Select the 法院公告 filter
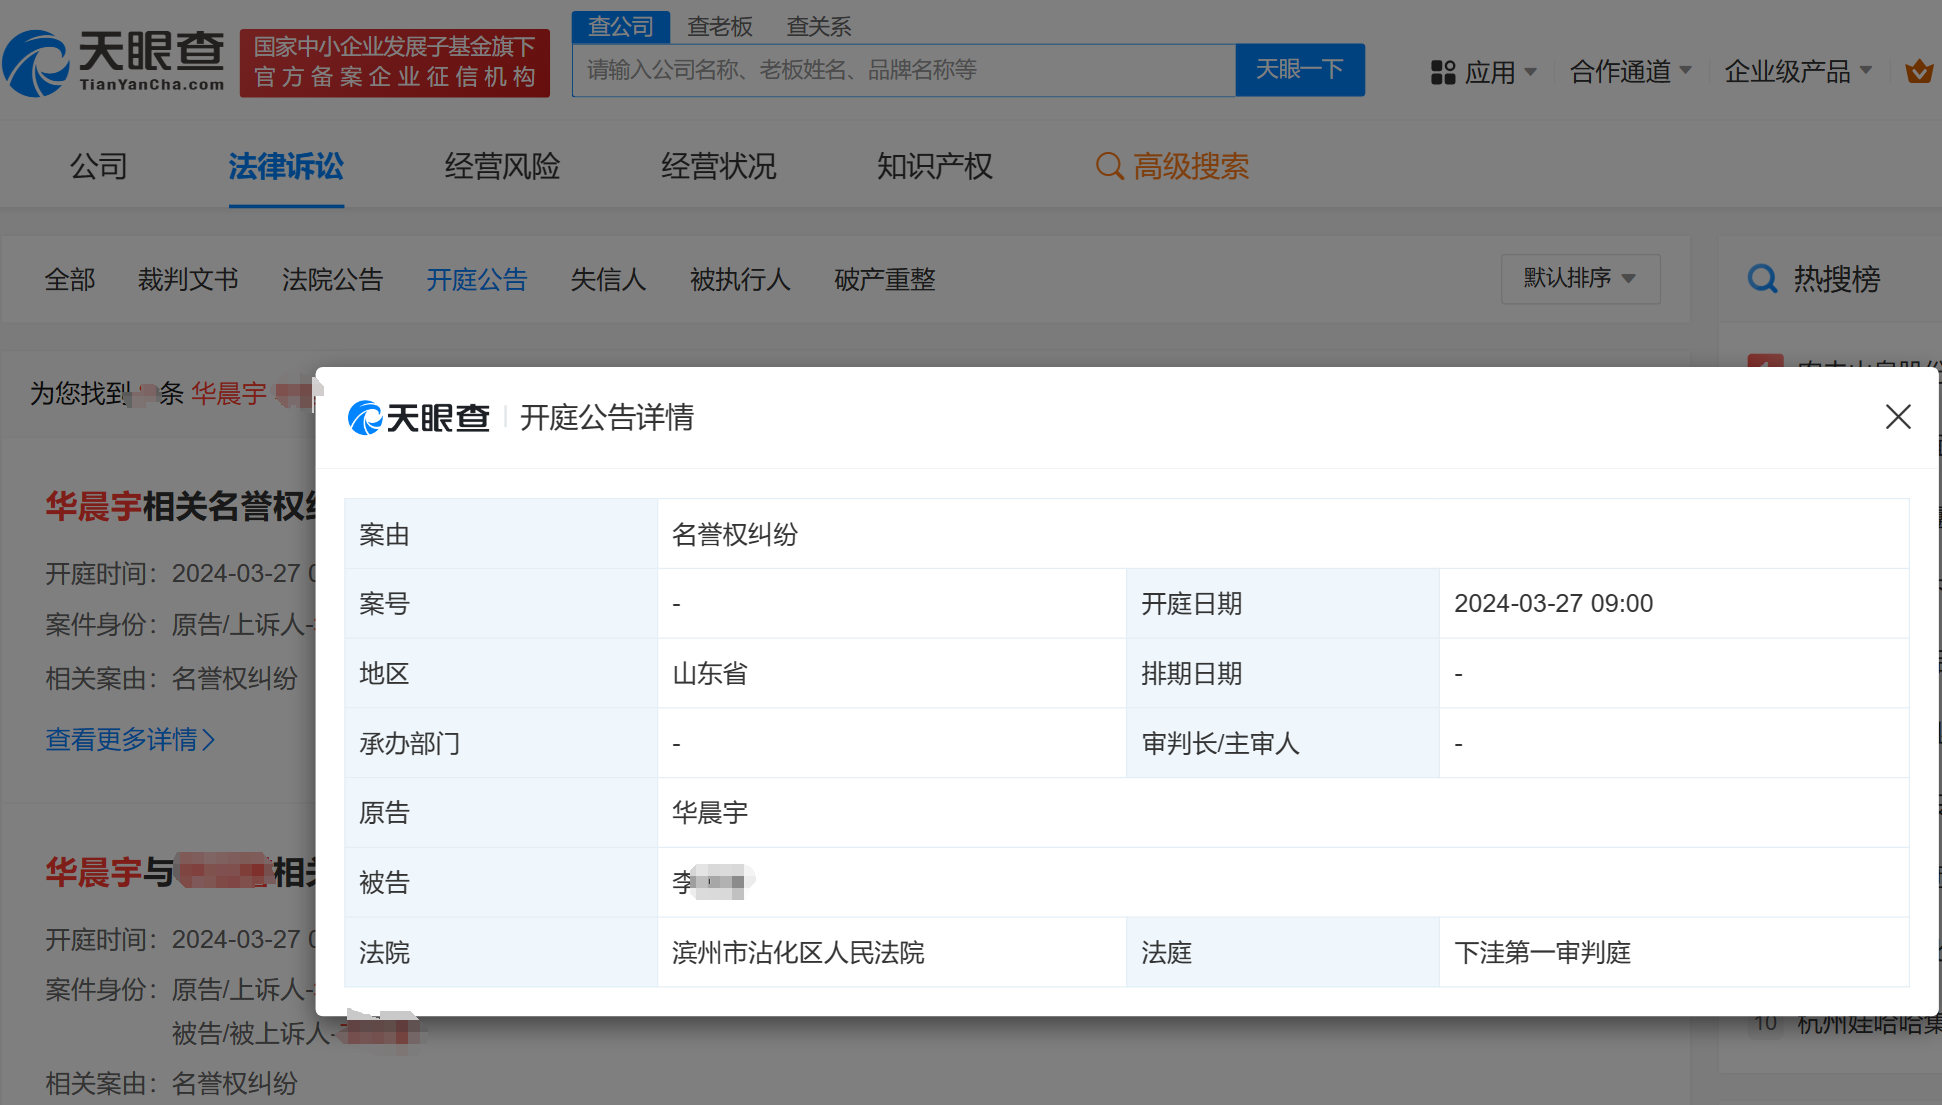Viewport: 1942px width, 1105px height. pos(332,279)
